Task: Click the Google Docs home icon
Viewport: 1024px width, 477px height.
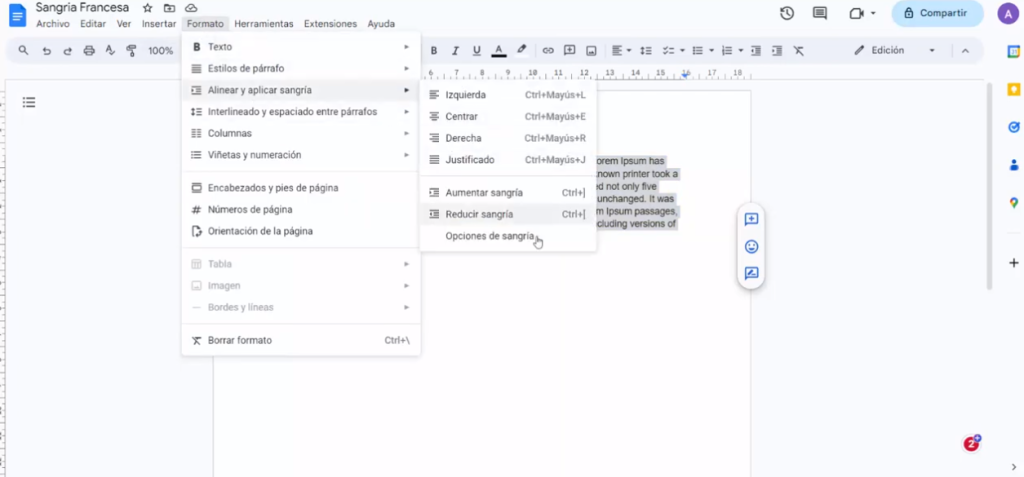Action: [x=17, y=15]
